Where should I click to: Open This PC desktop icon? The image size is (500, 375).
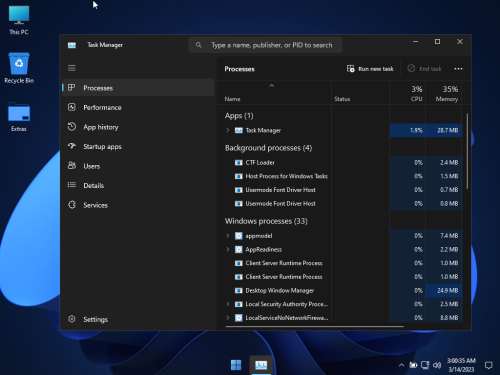19,21
